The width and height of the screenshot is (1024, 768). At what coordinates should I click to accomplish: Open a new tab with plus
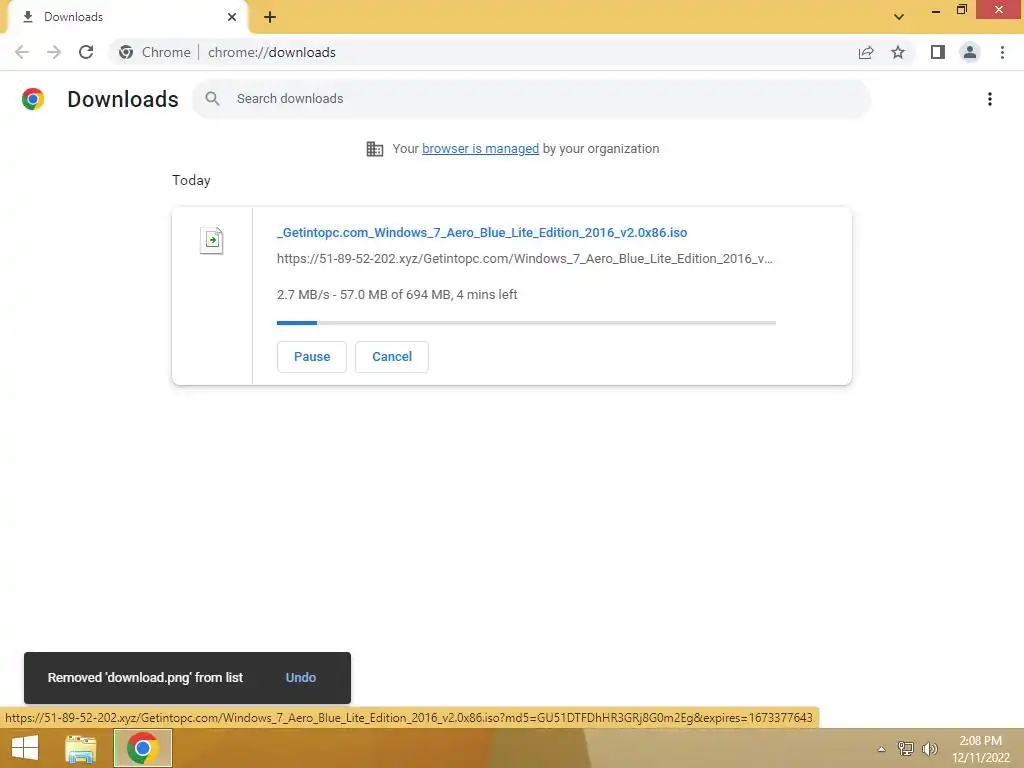click(270, 17)
